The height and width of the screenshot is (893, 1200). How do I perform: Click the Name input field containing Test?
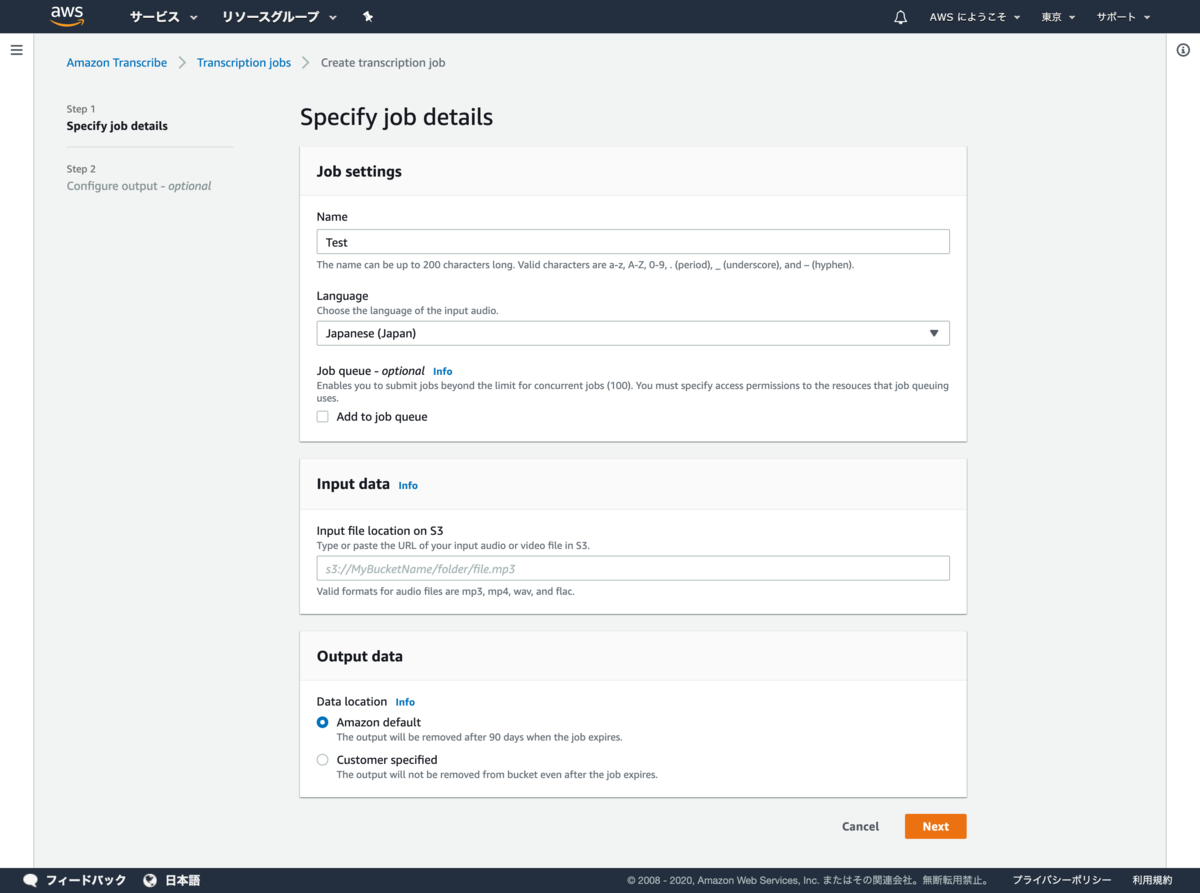point(633,242)
